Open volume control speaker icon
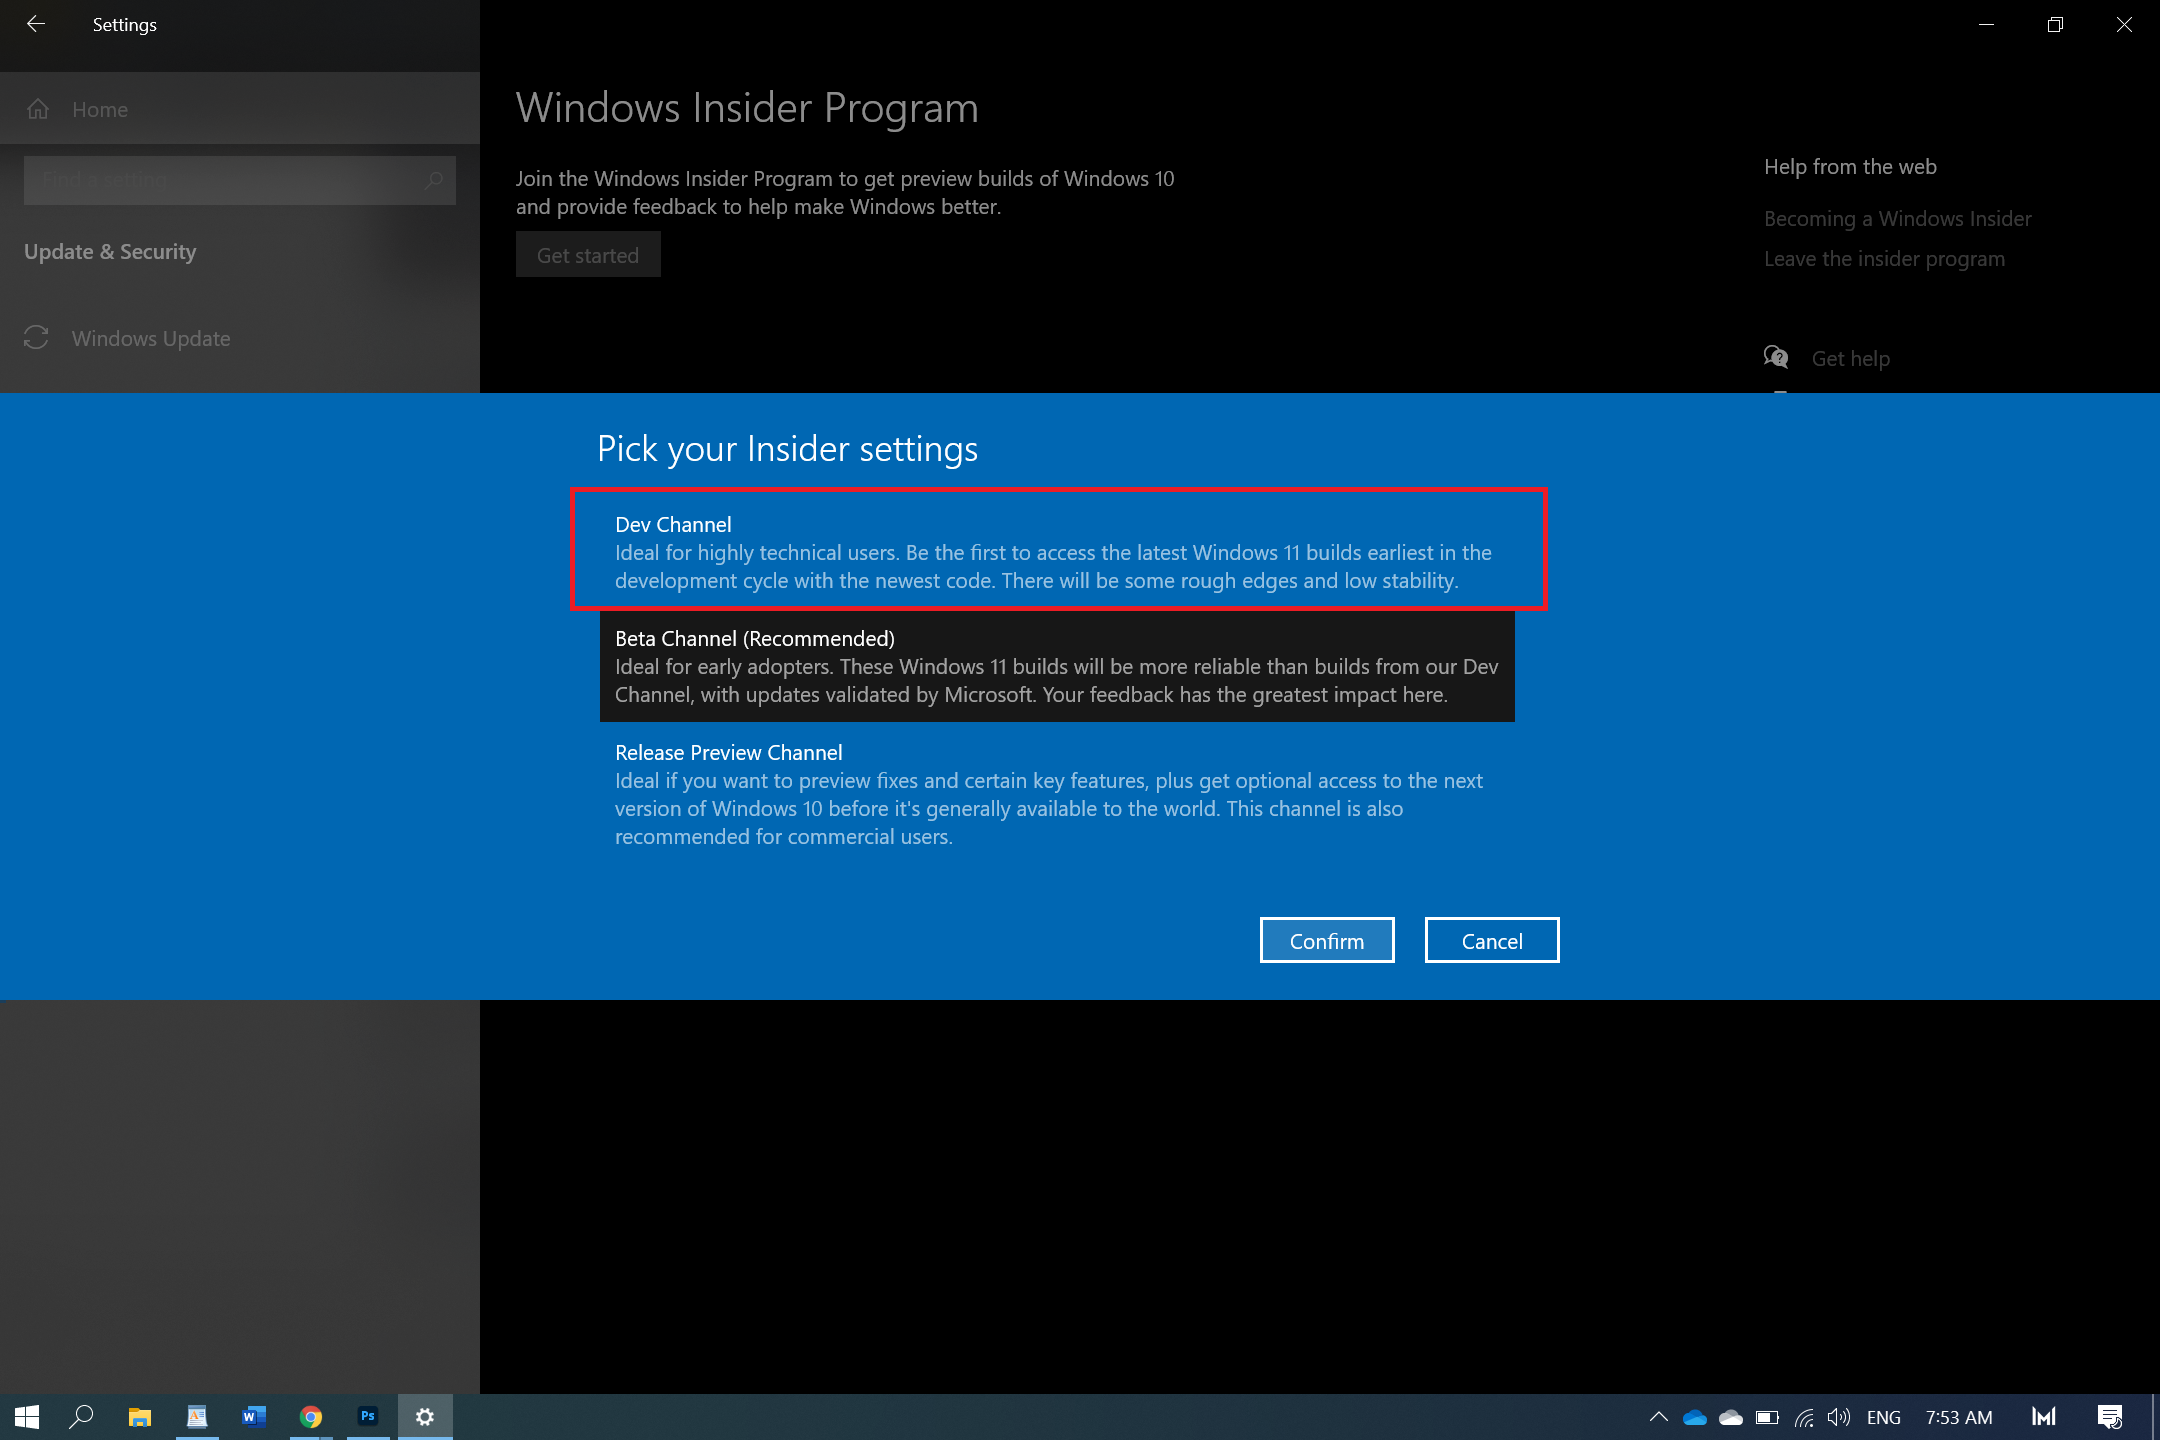Image resolution: width=2160 pixels, height=1440 pixels. tap(1839, 1417)
